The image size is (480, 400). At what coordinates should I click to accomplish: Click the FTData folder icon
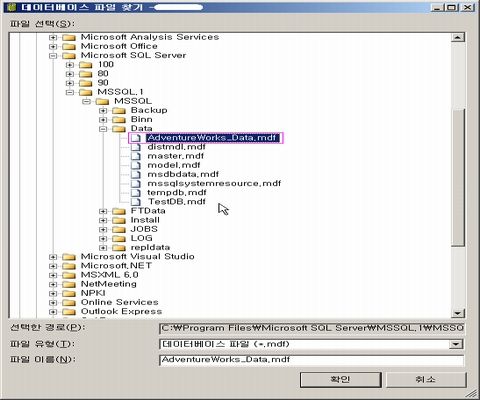[119, 211]
